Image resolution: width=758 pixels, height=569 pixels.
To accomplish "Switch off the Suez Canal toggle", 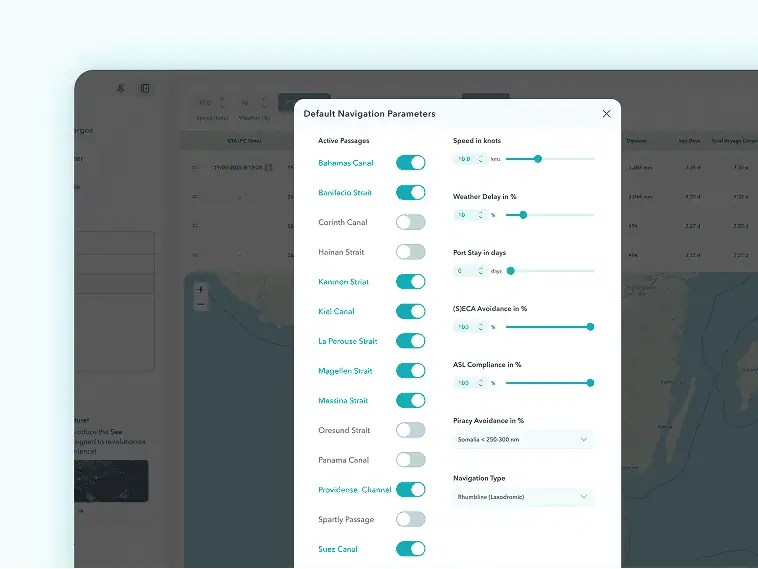I will [410, 549].
